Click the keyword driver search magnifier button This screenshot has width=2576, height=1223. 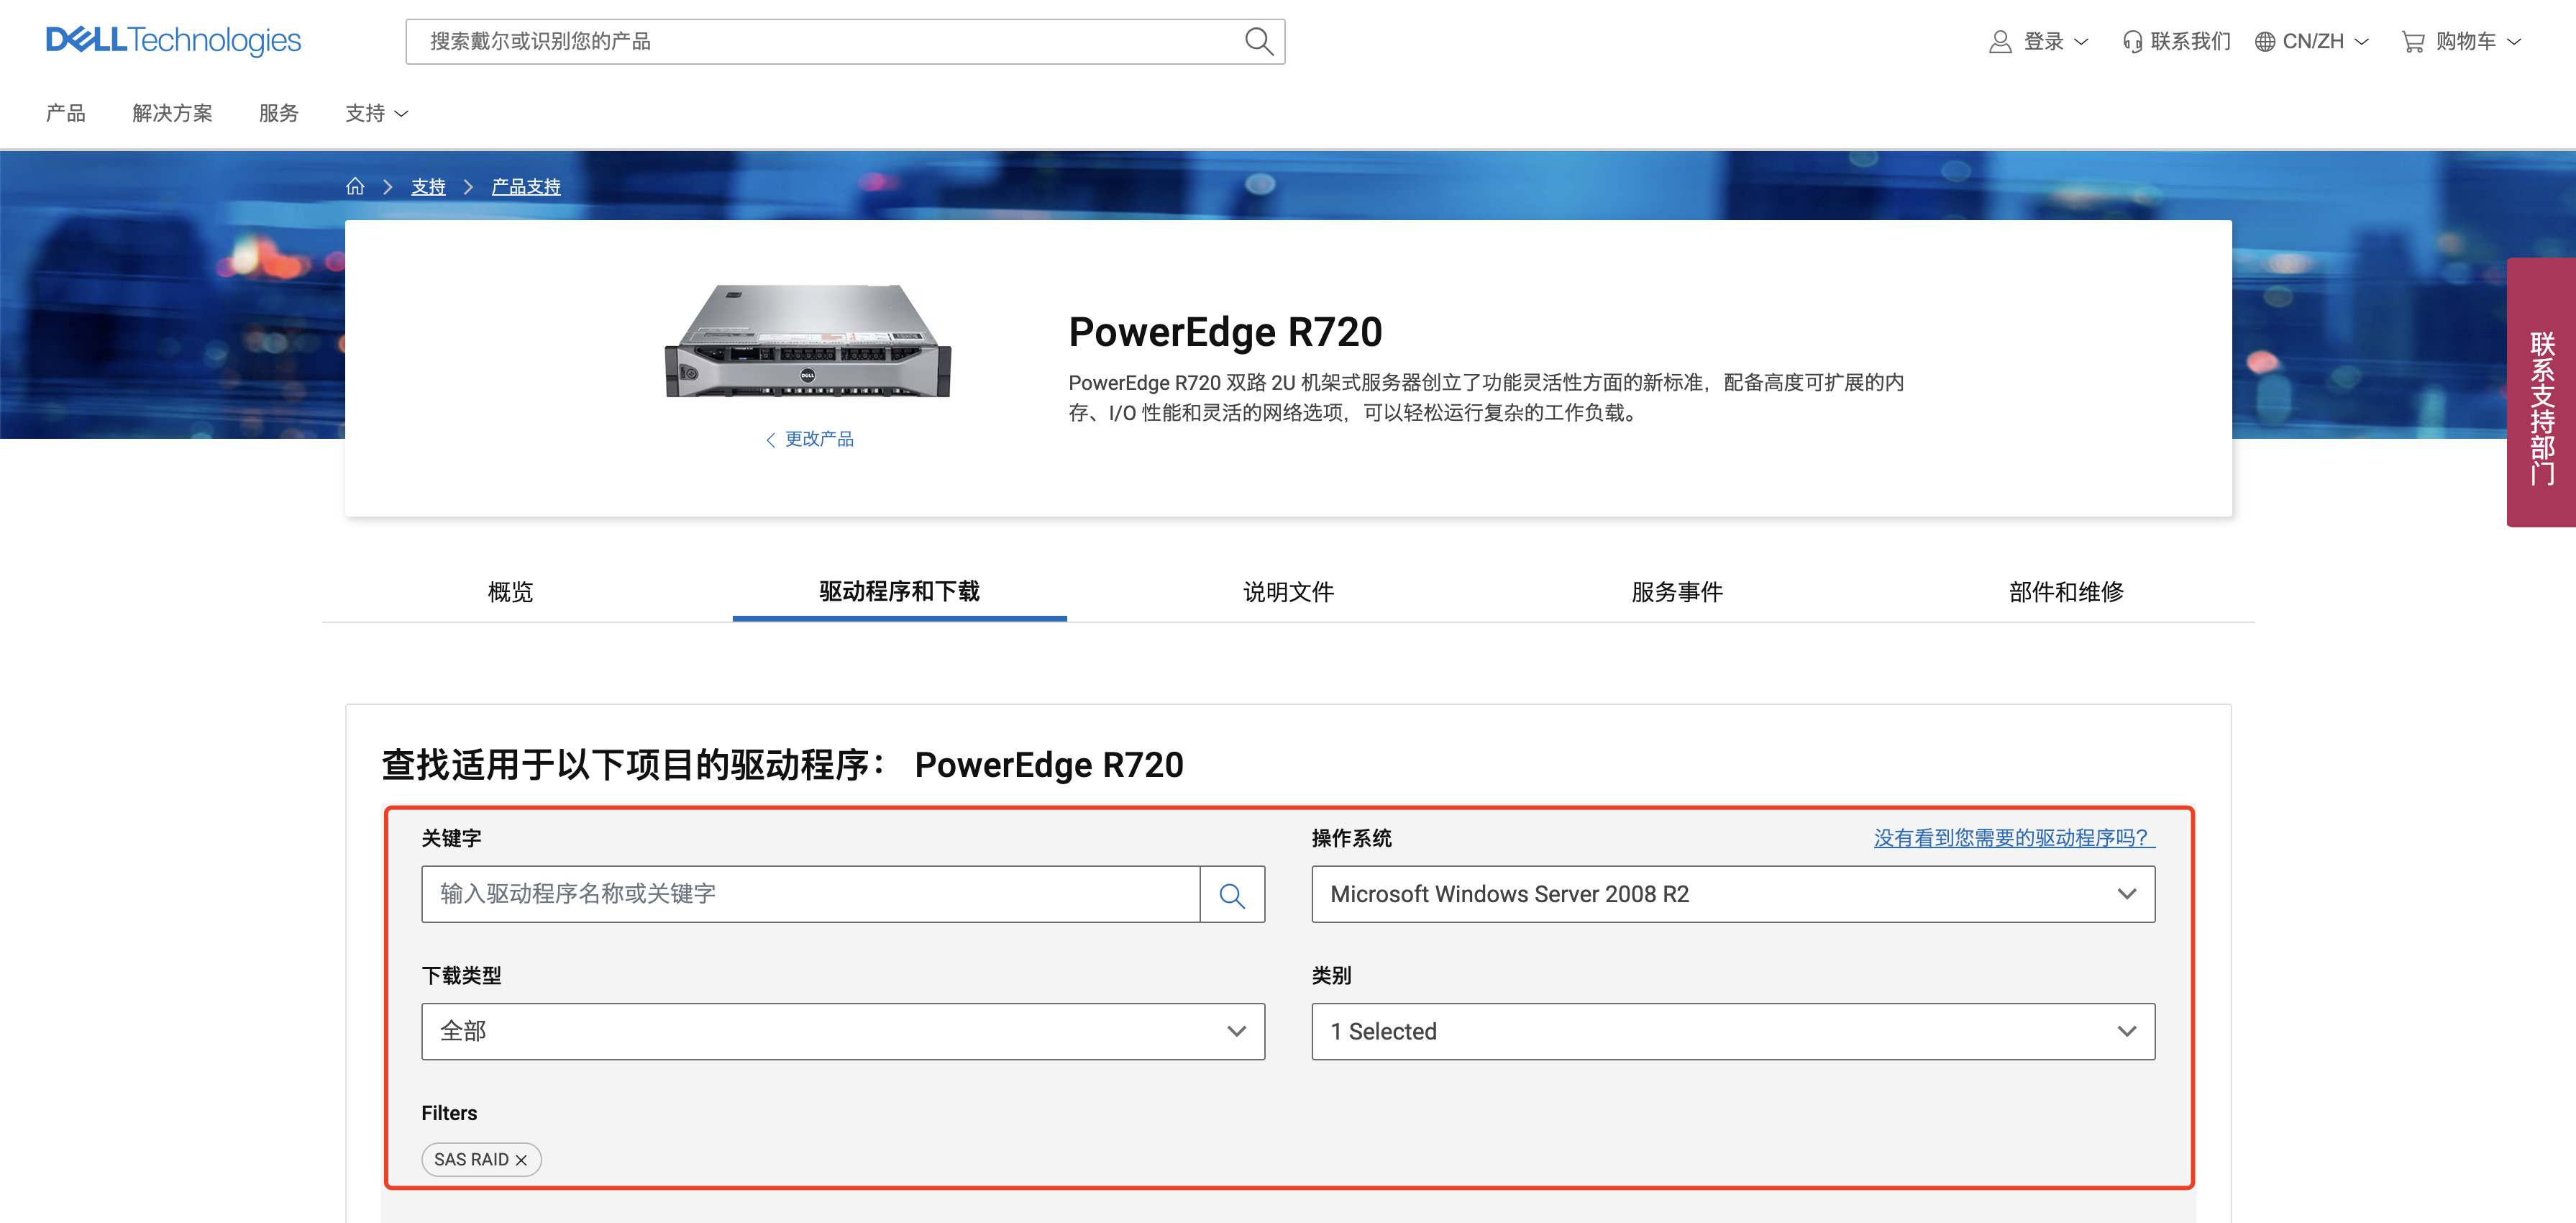(x=1232, y=895)
